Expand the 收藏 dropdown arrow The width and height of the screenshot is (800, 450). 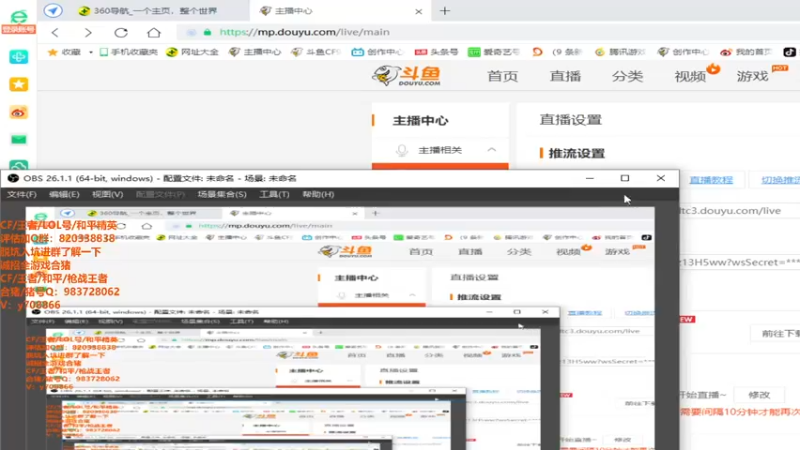click(91, 52)
